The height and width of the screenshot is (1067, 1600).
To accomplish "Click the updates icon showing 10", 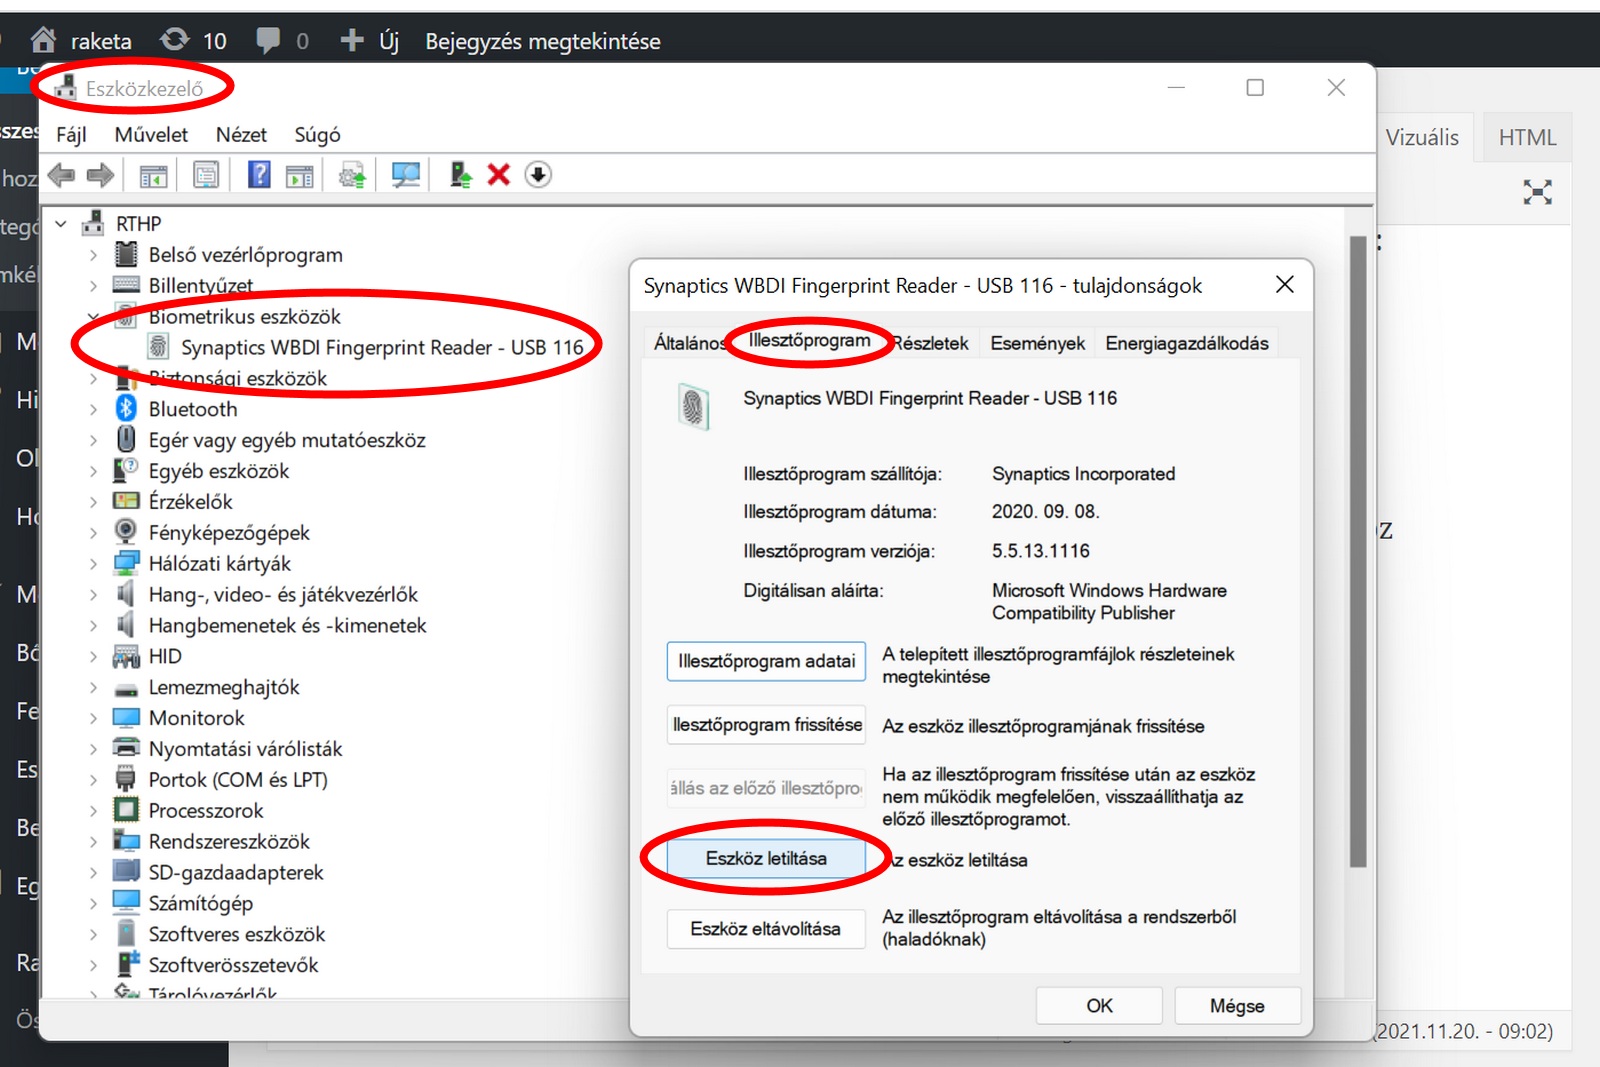I will (x=175, y=41).
